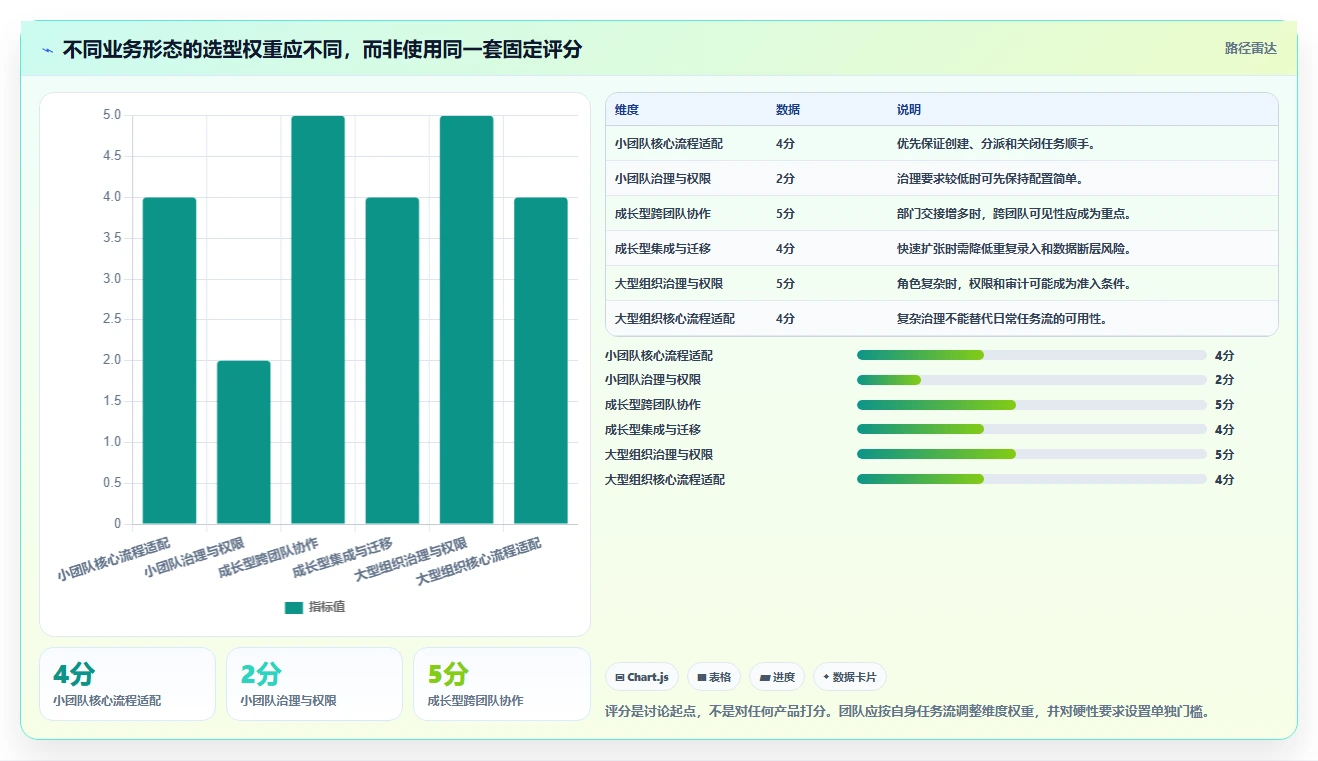Click the chart bar for 小团队核心流程适配

point(169,360)
